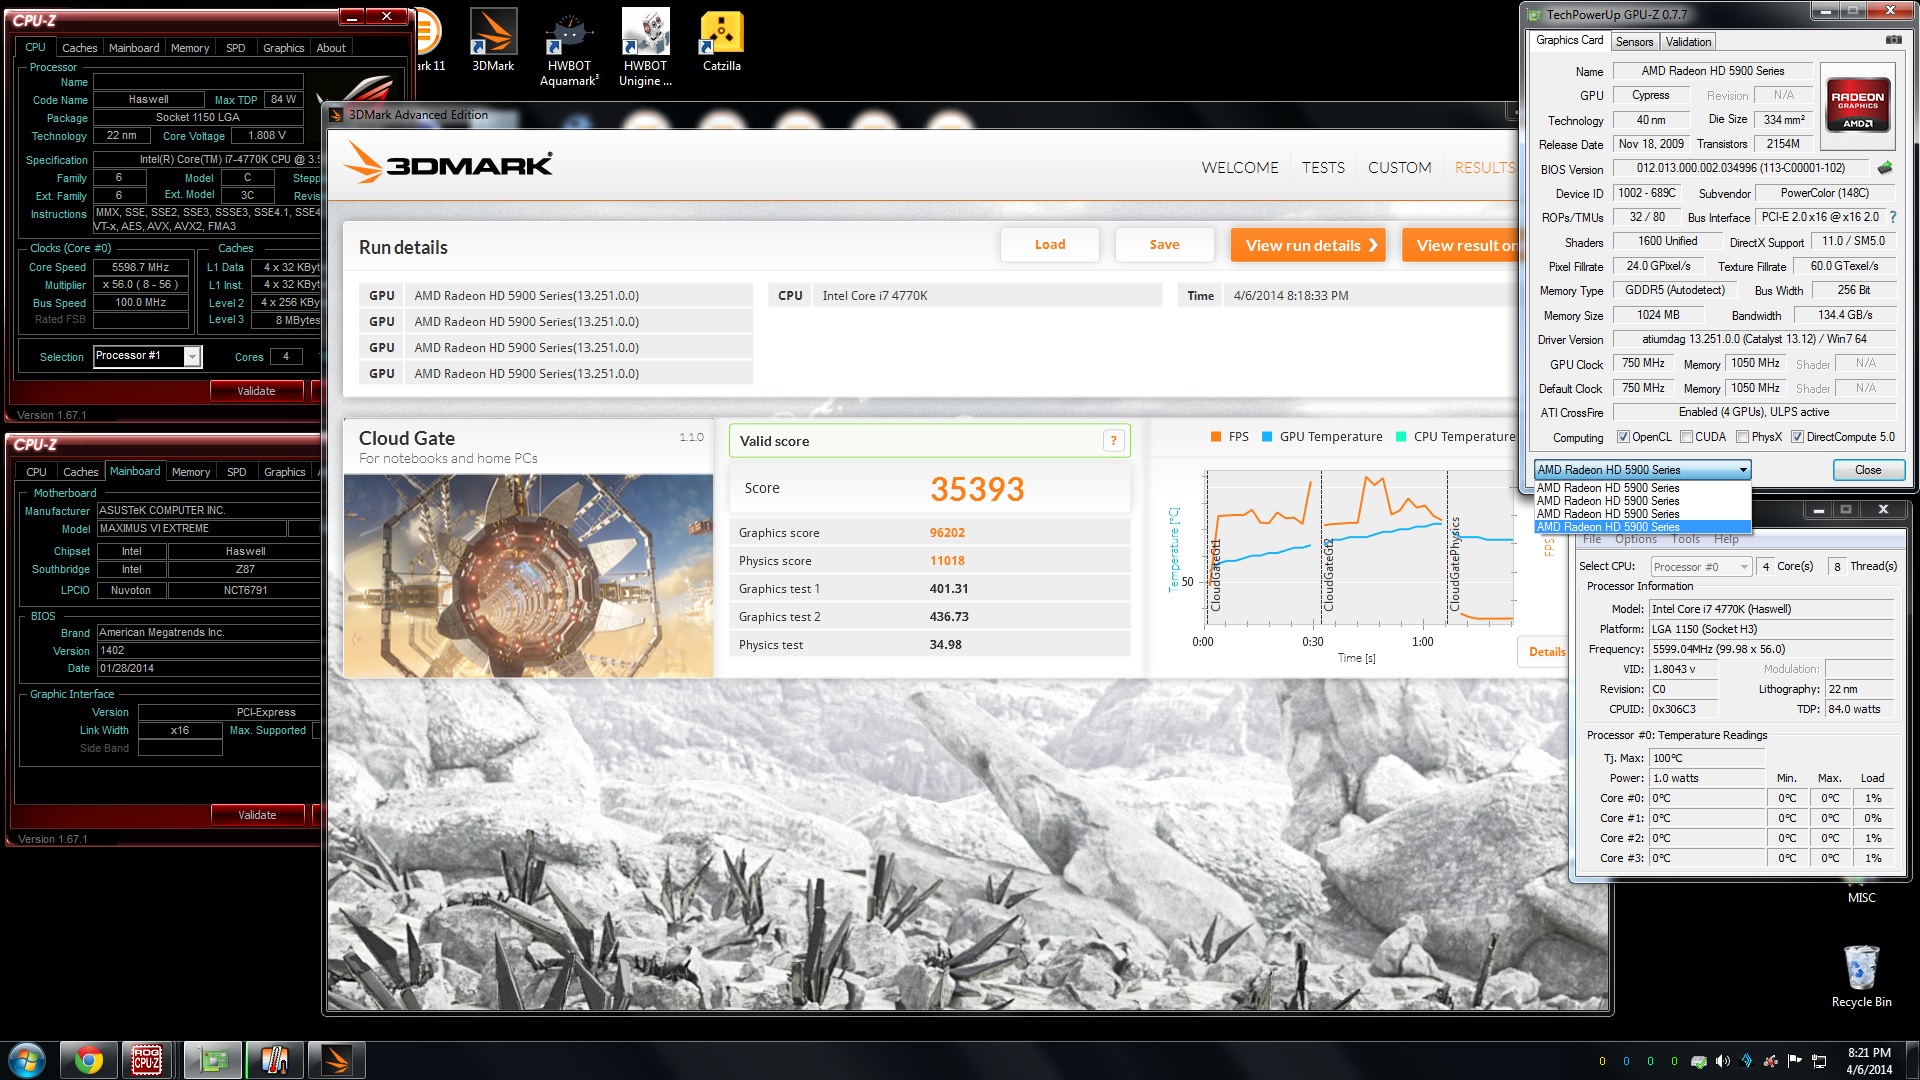Open Caches tab in top CPU-Z window

(x=79, y=48)
